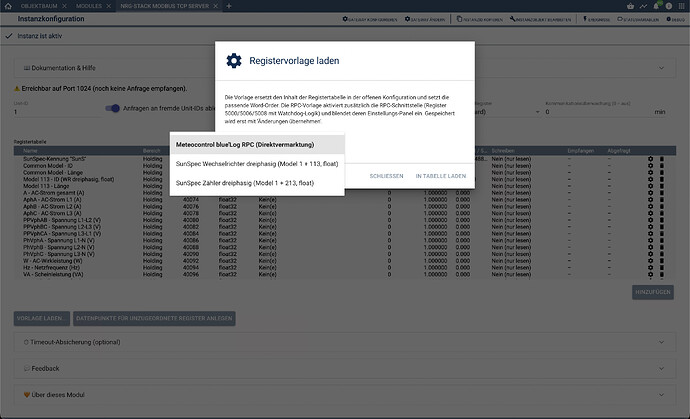Toggle Anfragen an fremde Unit-IDs switch
Viewport: 690px width, 419px height.
coord(113,108)
